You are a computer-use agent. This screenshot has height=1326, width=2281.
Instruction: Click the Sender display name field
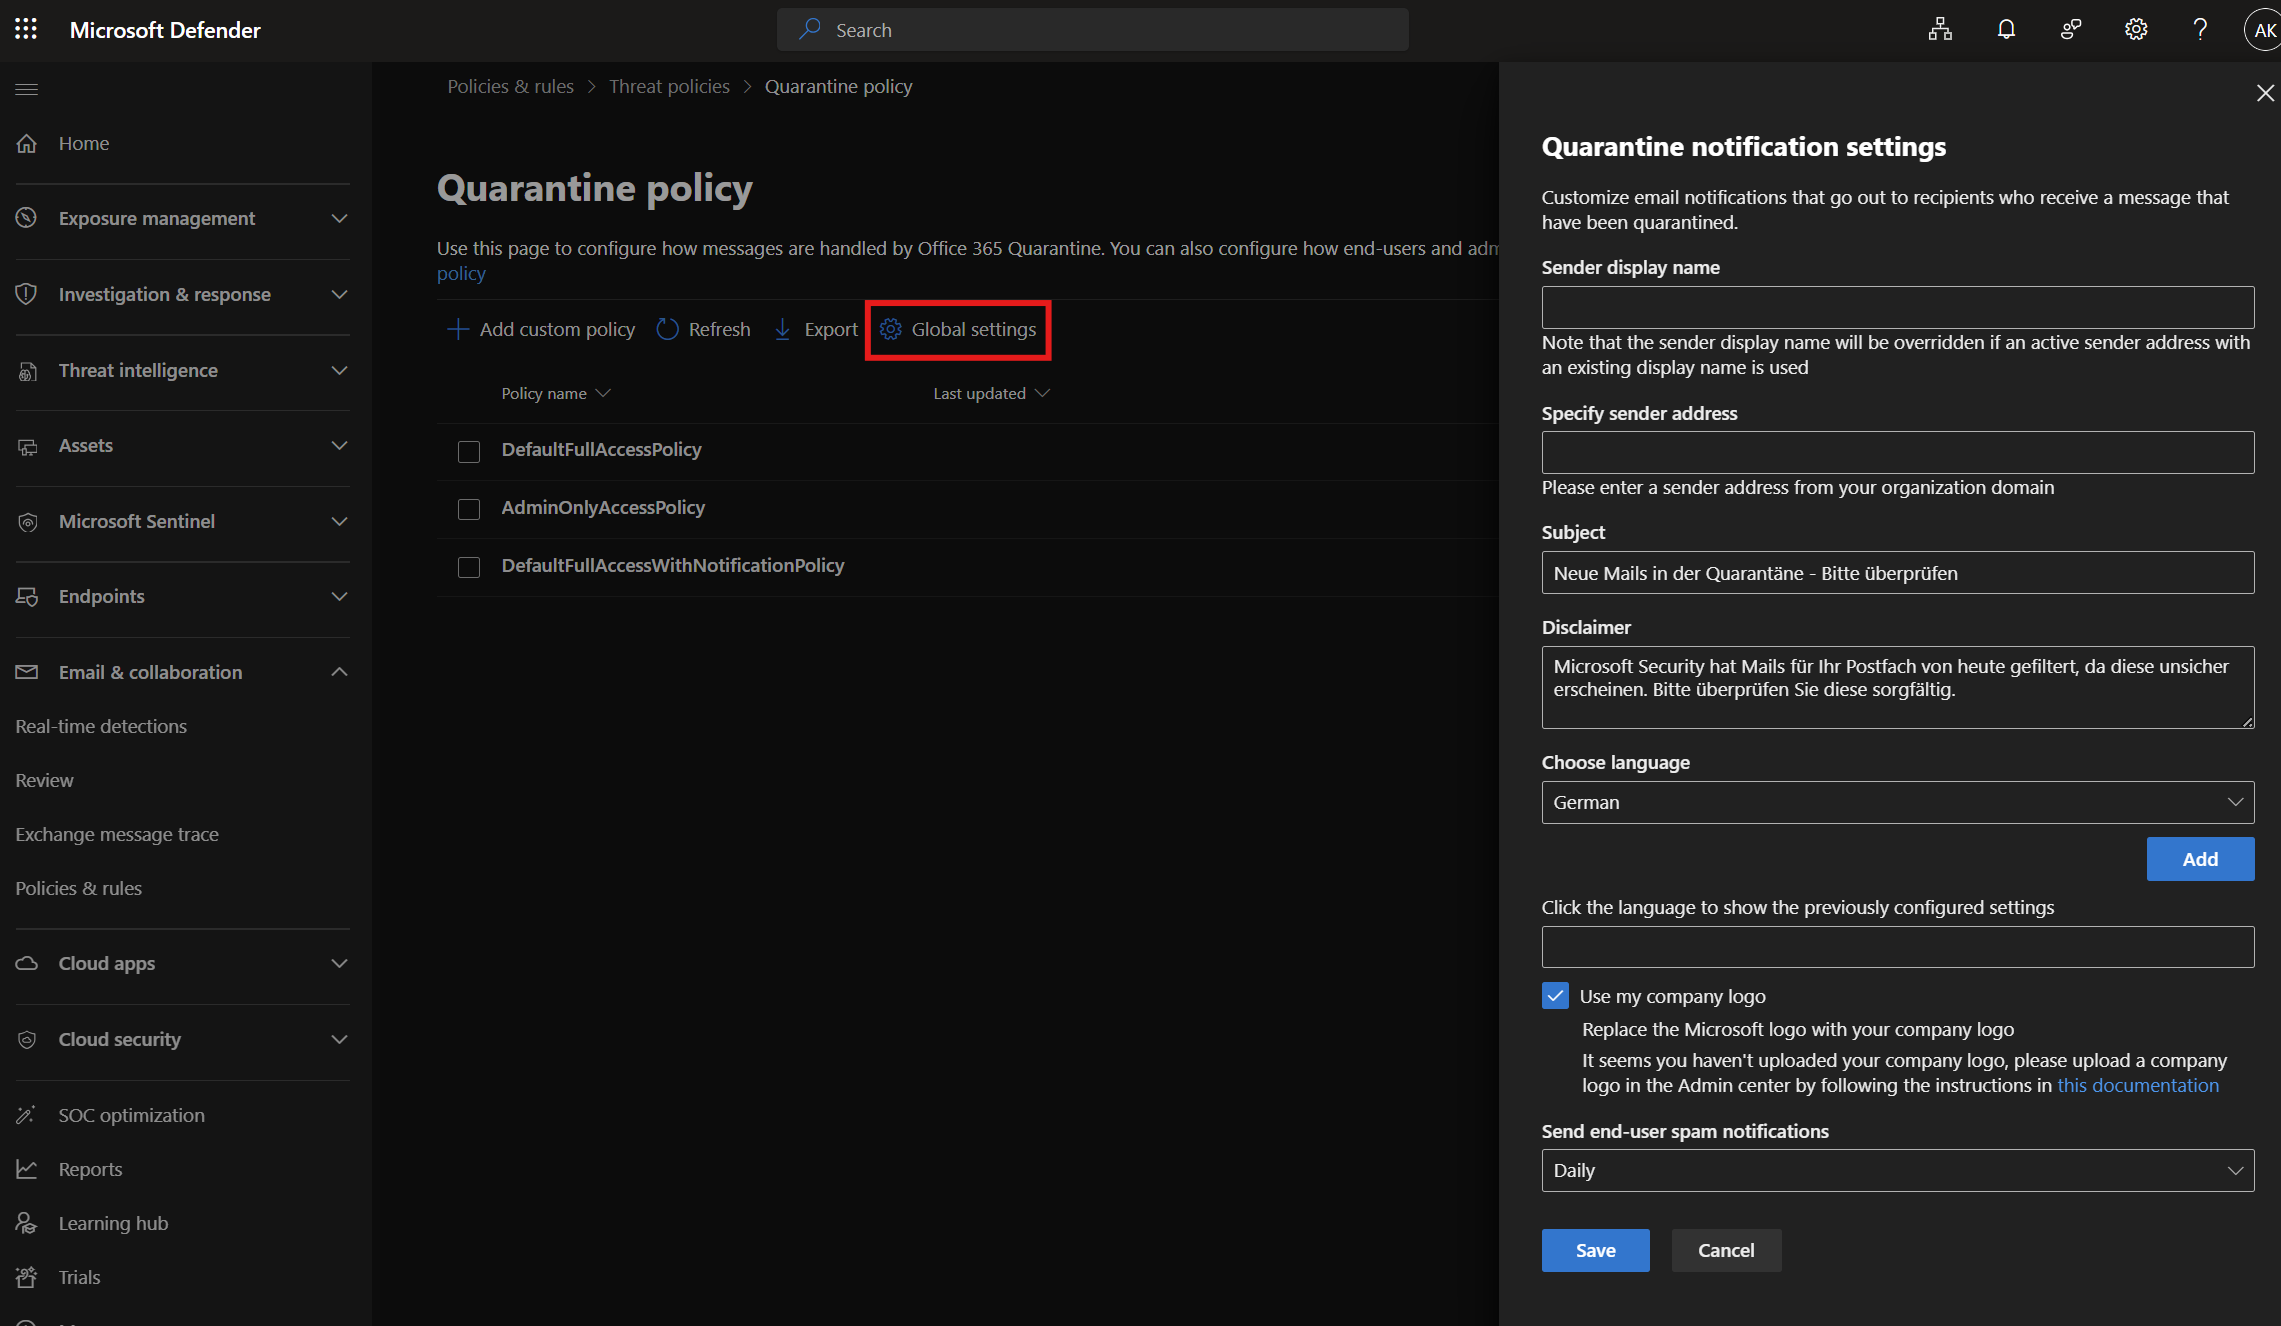1897,307
